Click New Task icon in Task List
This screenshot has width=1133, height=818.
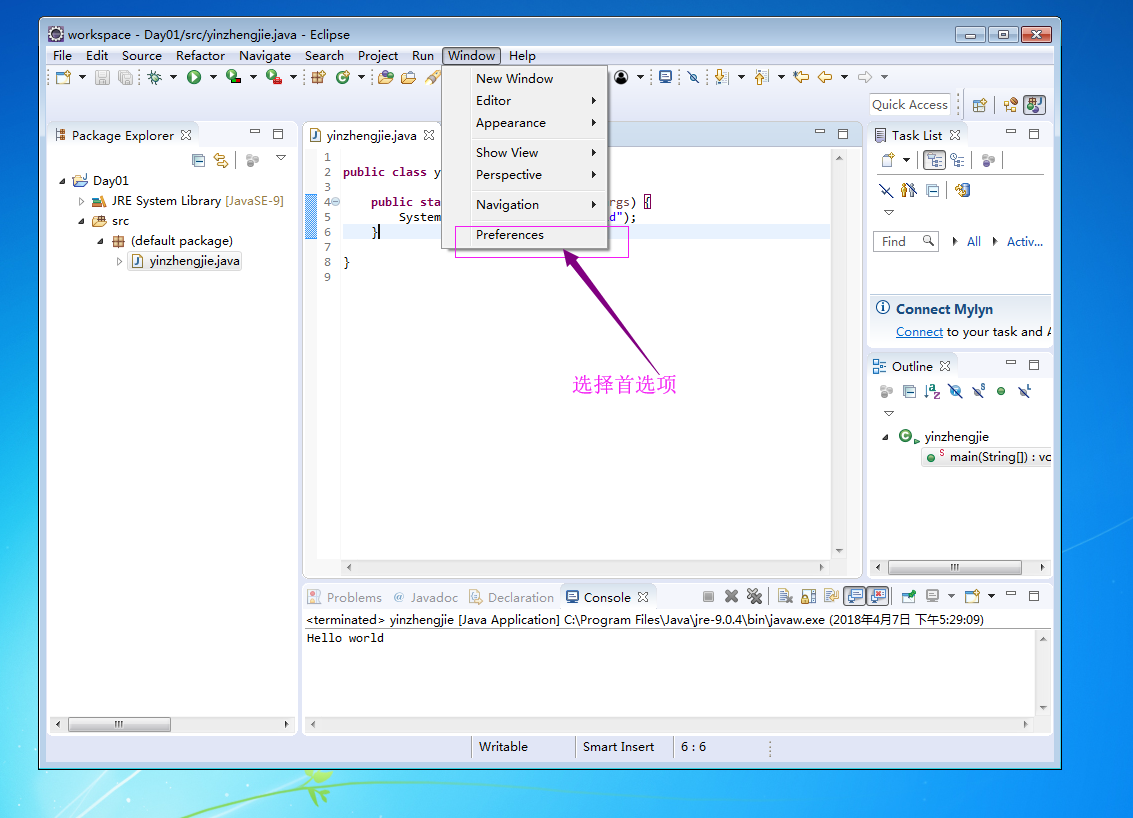pos(888,160)
